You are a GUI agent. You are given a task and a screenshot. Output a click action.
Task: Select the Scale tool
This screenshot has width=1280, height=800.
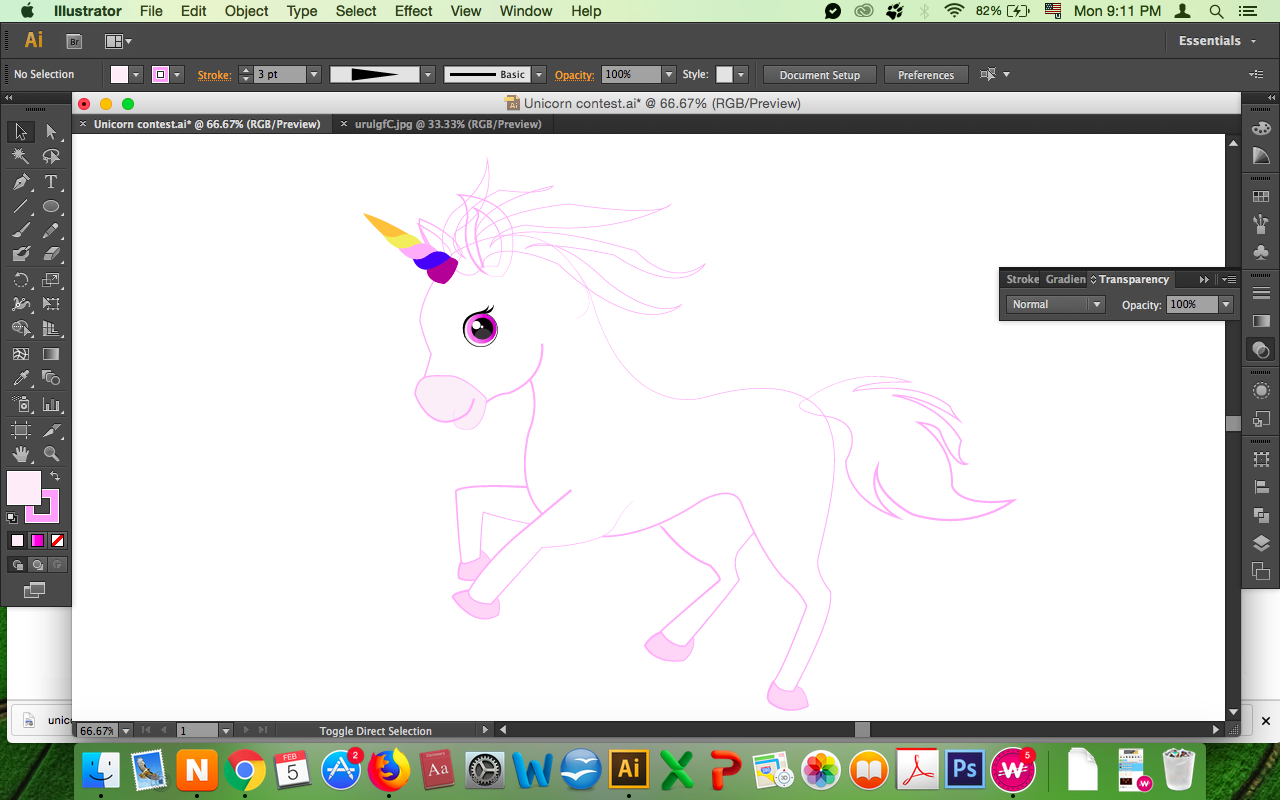click(x=51, y=280)
